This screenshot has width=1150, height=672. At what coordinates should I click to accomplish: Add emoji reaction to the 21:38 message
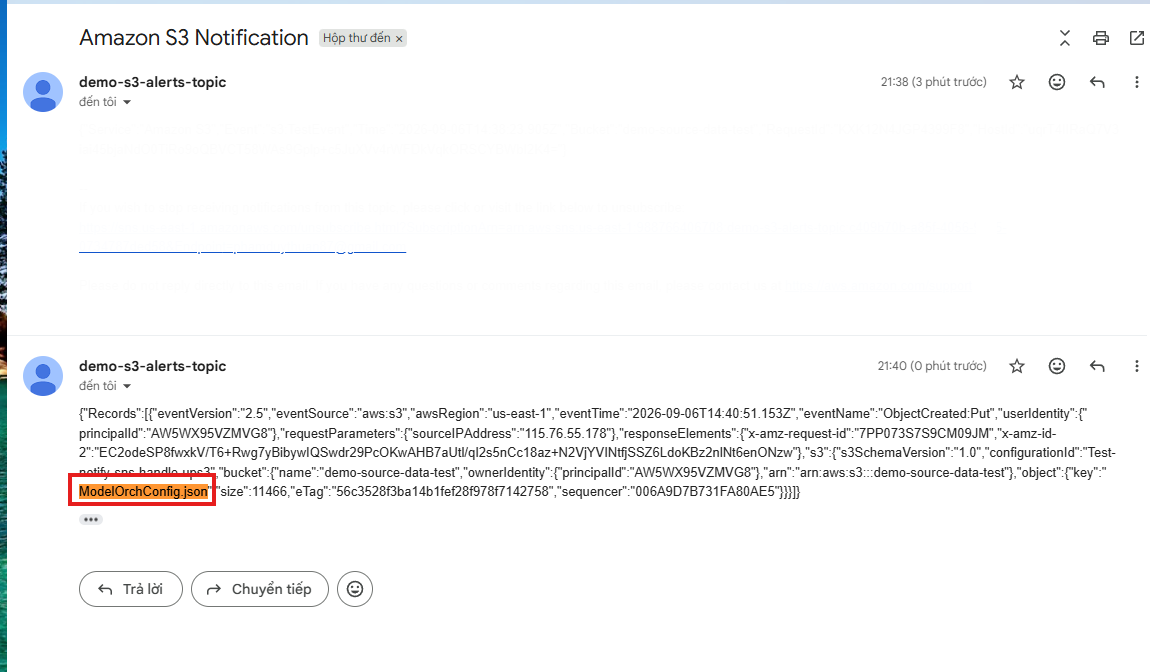(1057, 82)
